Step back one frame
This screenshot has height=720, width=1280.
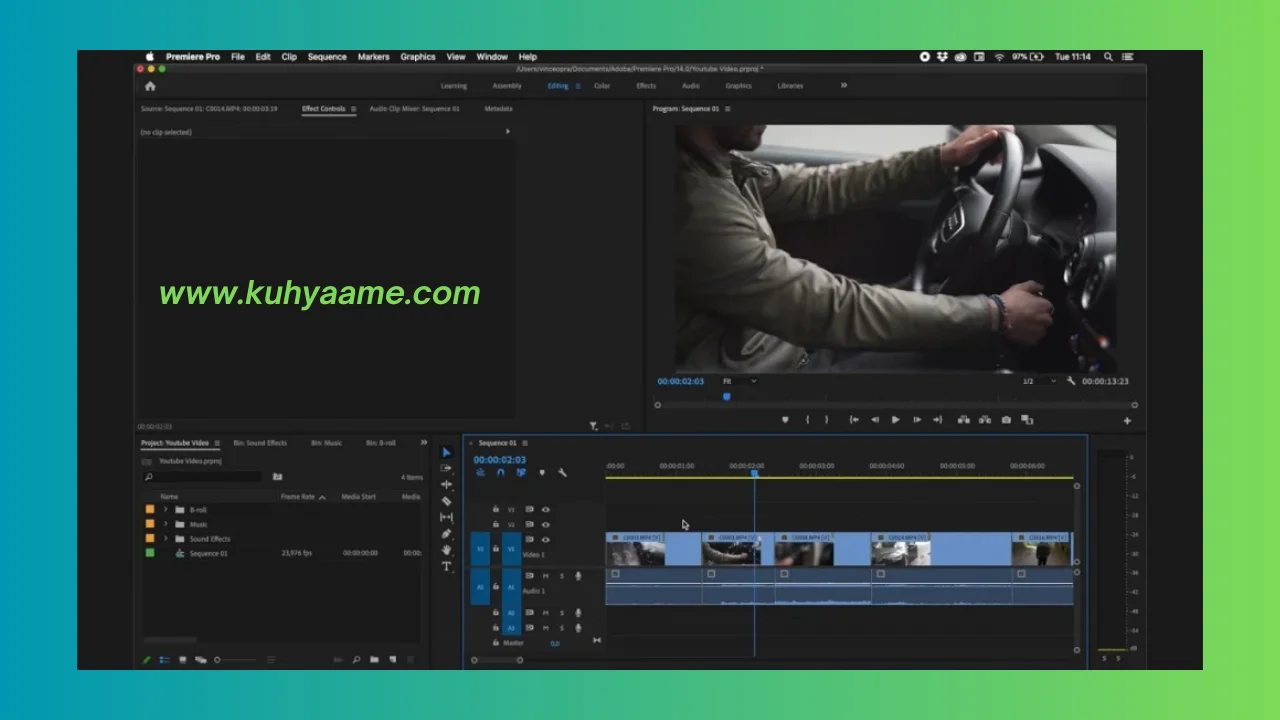click(875, 420)
